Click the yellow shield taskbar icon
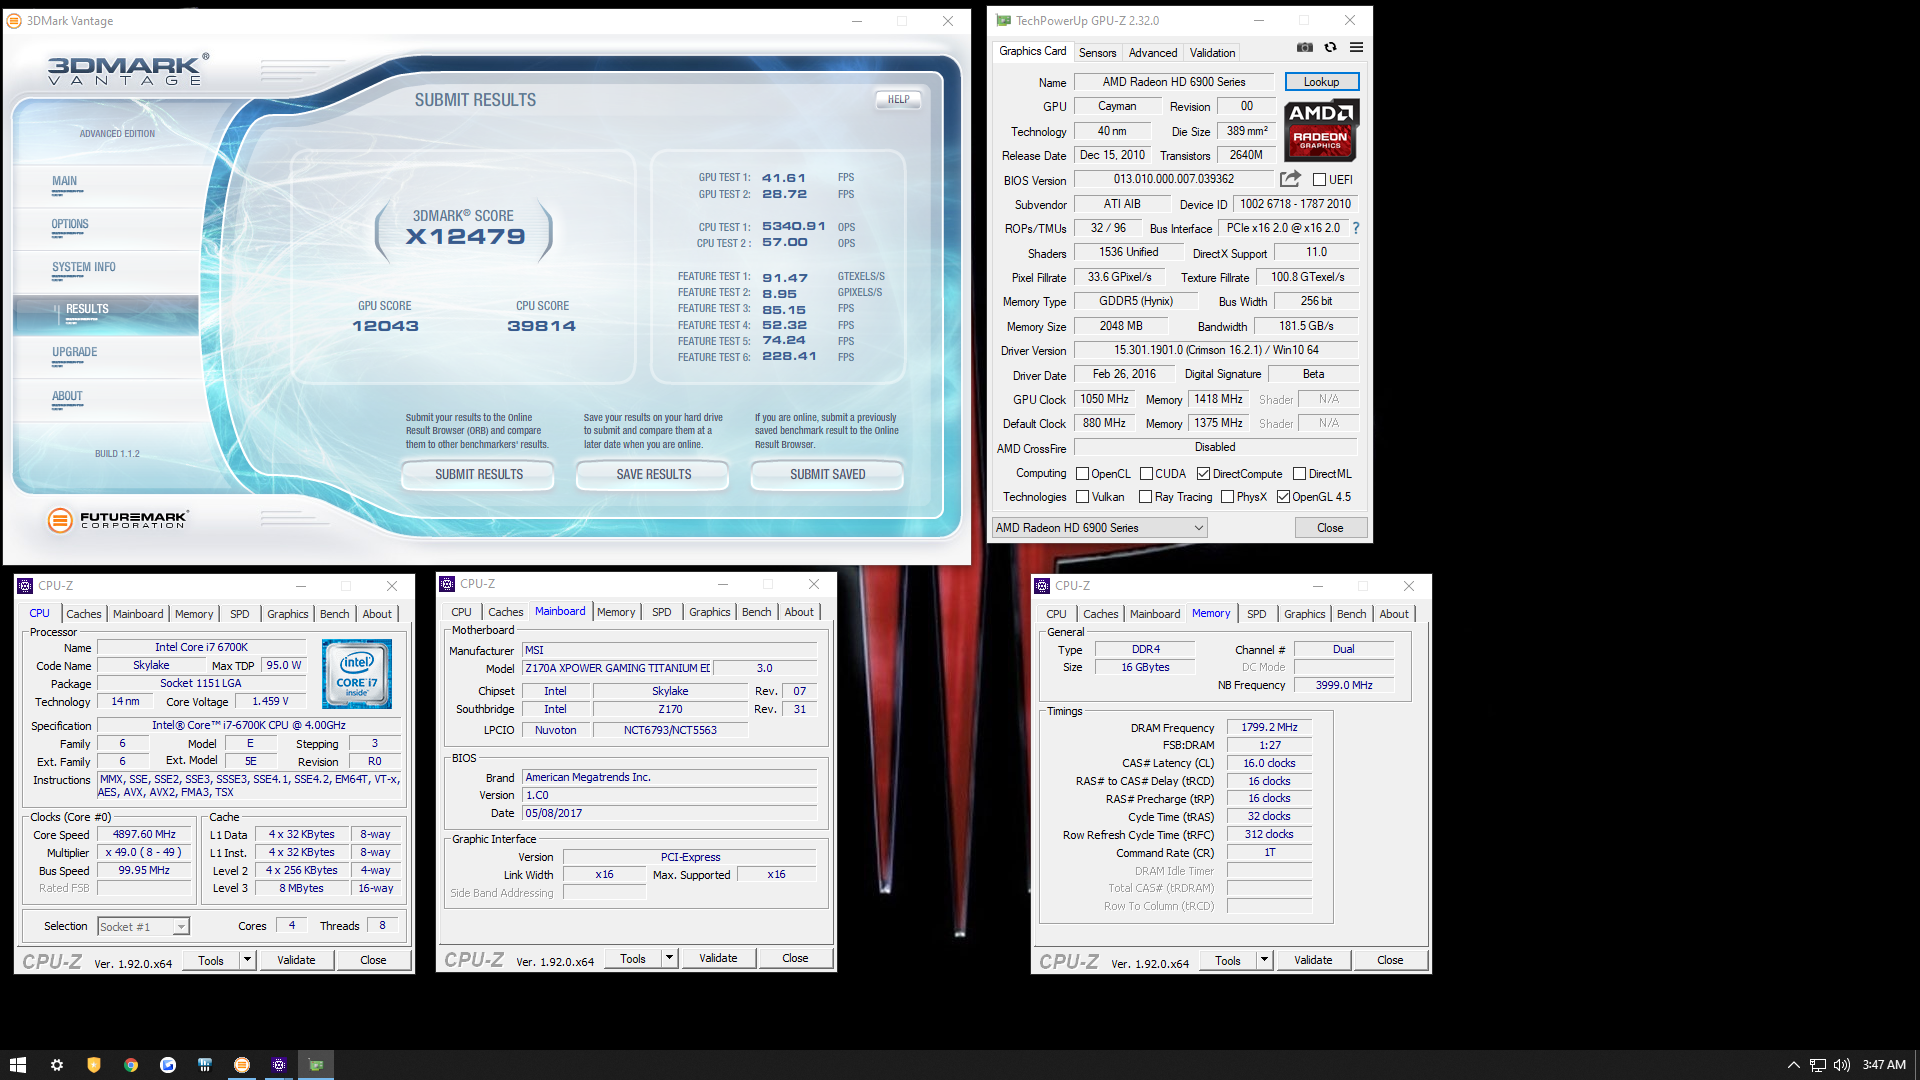This screenshot has width=1920, height=1080. tap(94, 1065)
